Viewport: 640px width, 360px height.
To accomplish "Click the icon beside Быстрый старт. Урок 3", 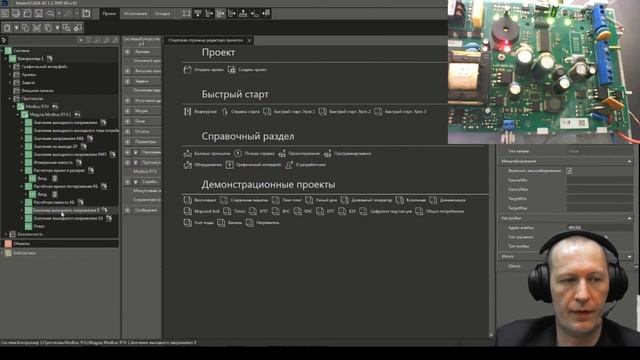I will click(378, 111).
